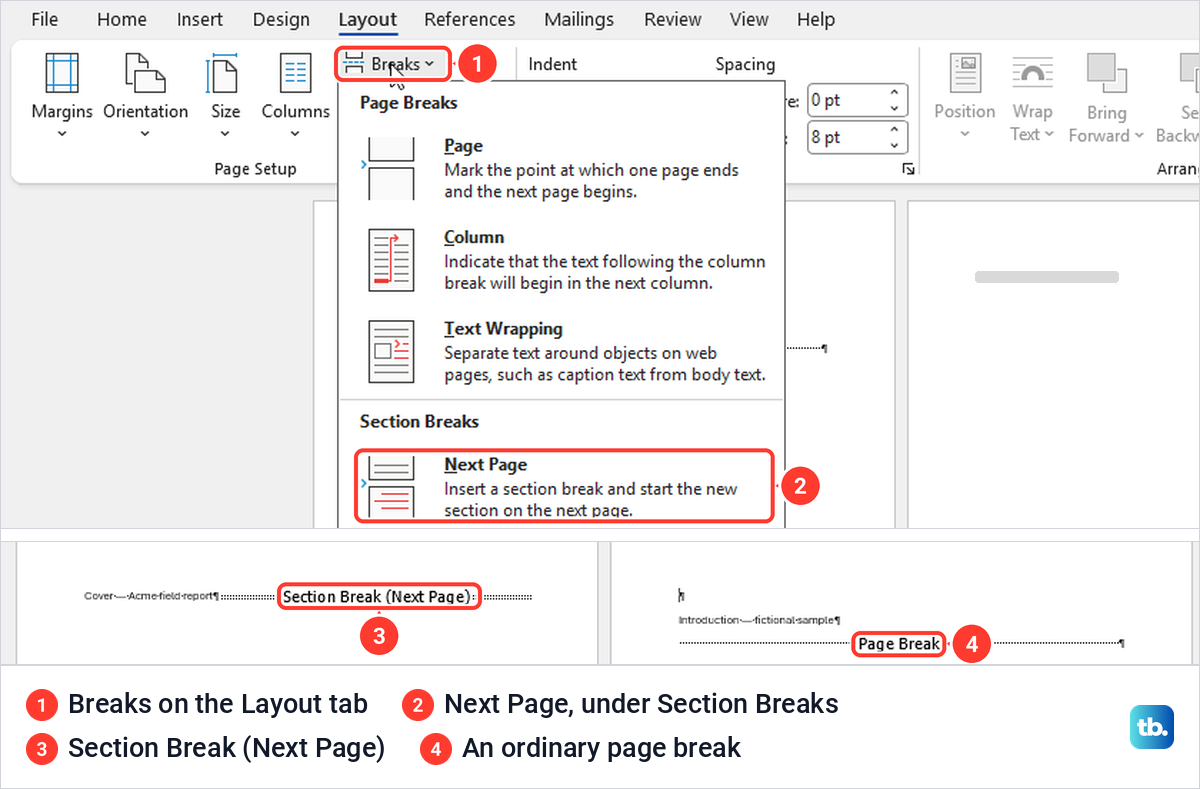Image resolution: width=1200 pixels, height=789 pixels.
Task: Open the View tab
Action: 749,19
